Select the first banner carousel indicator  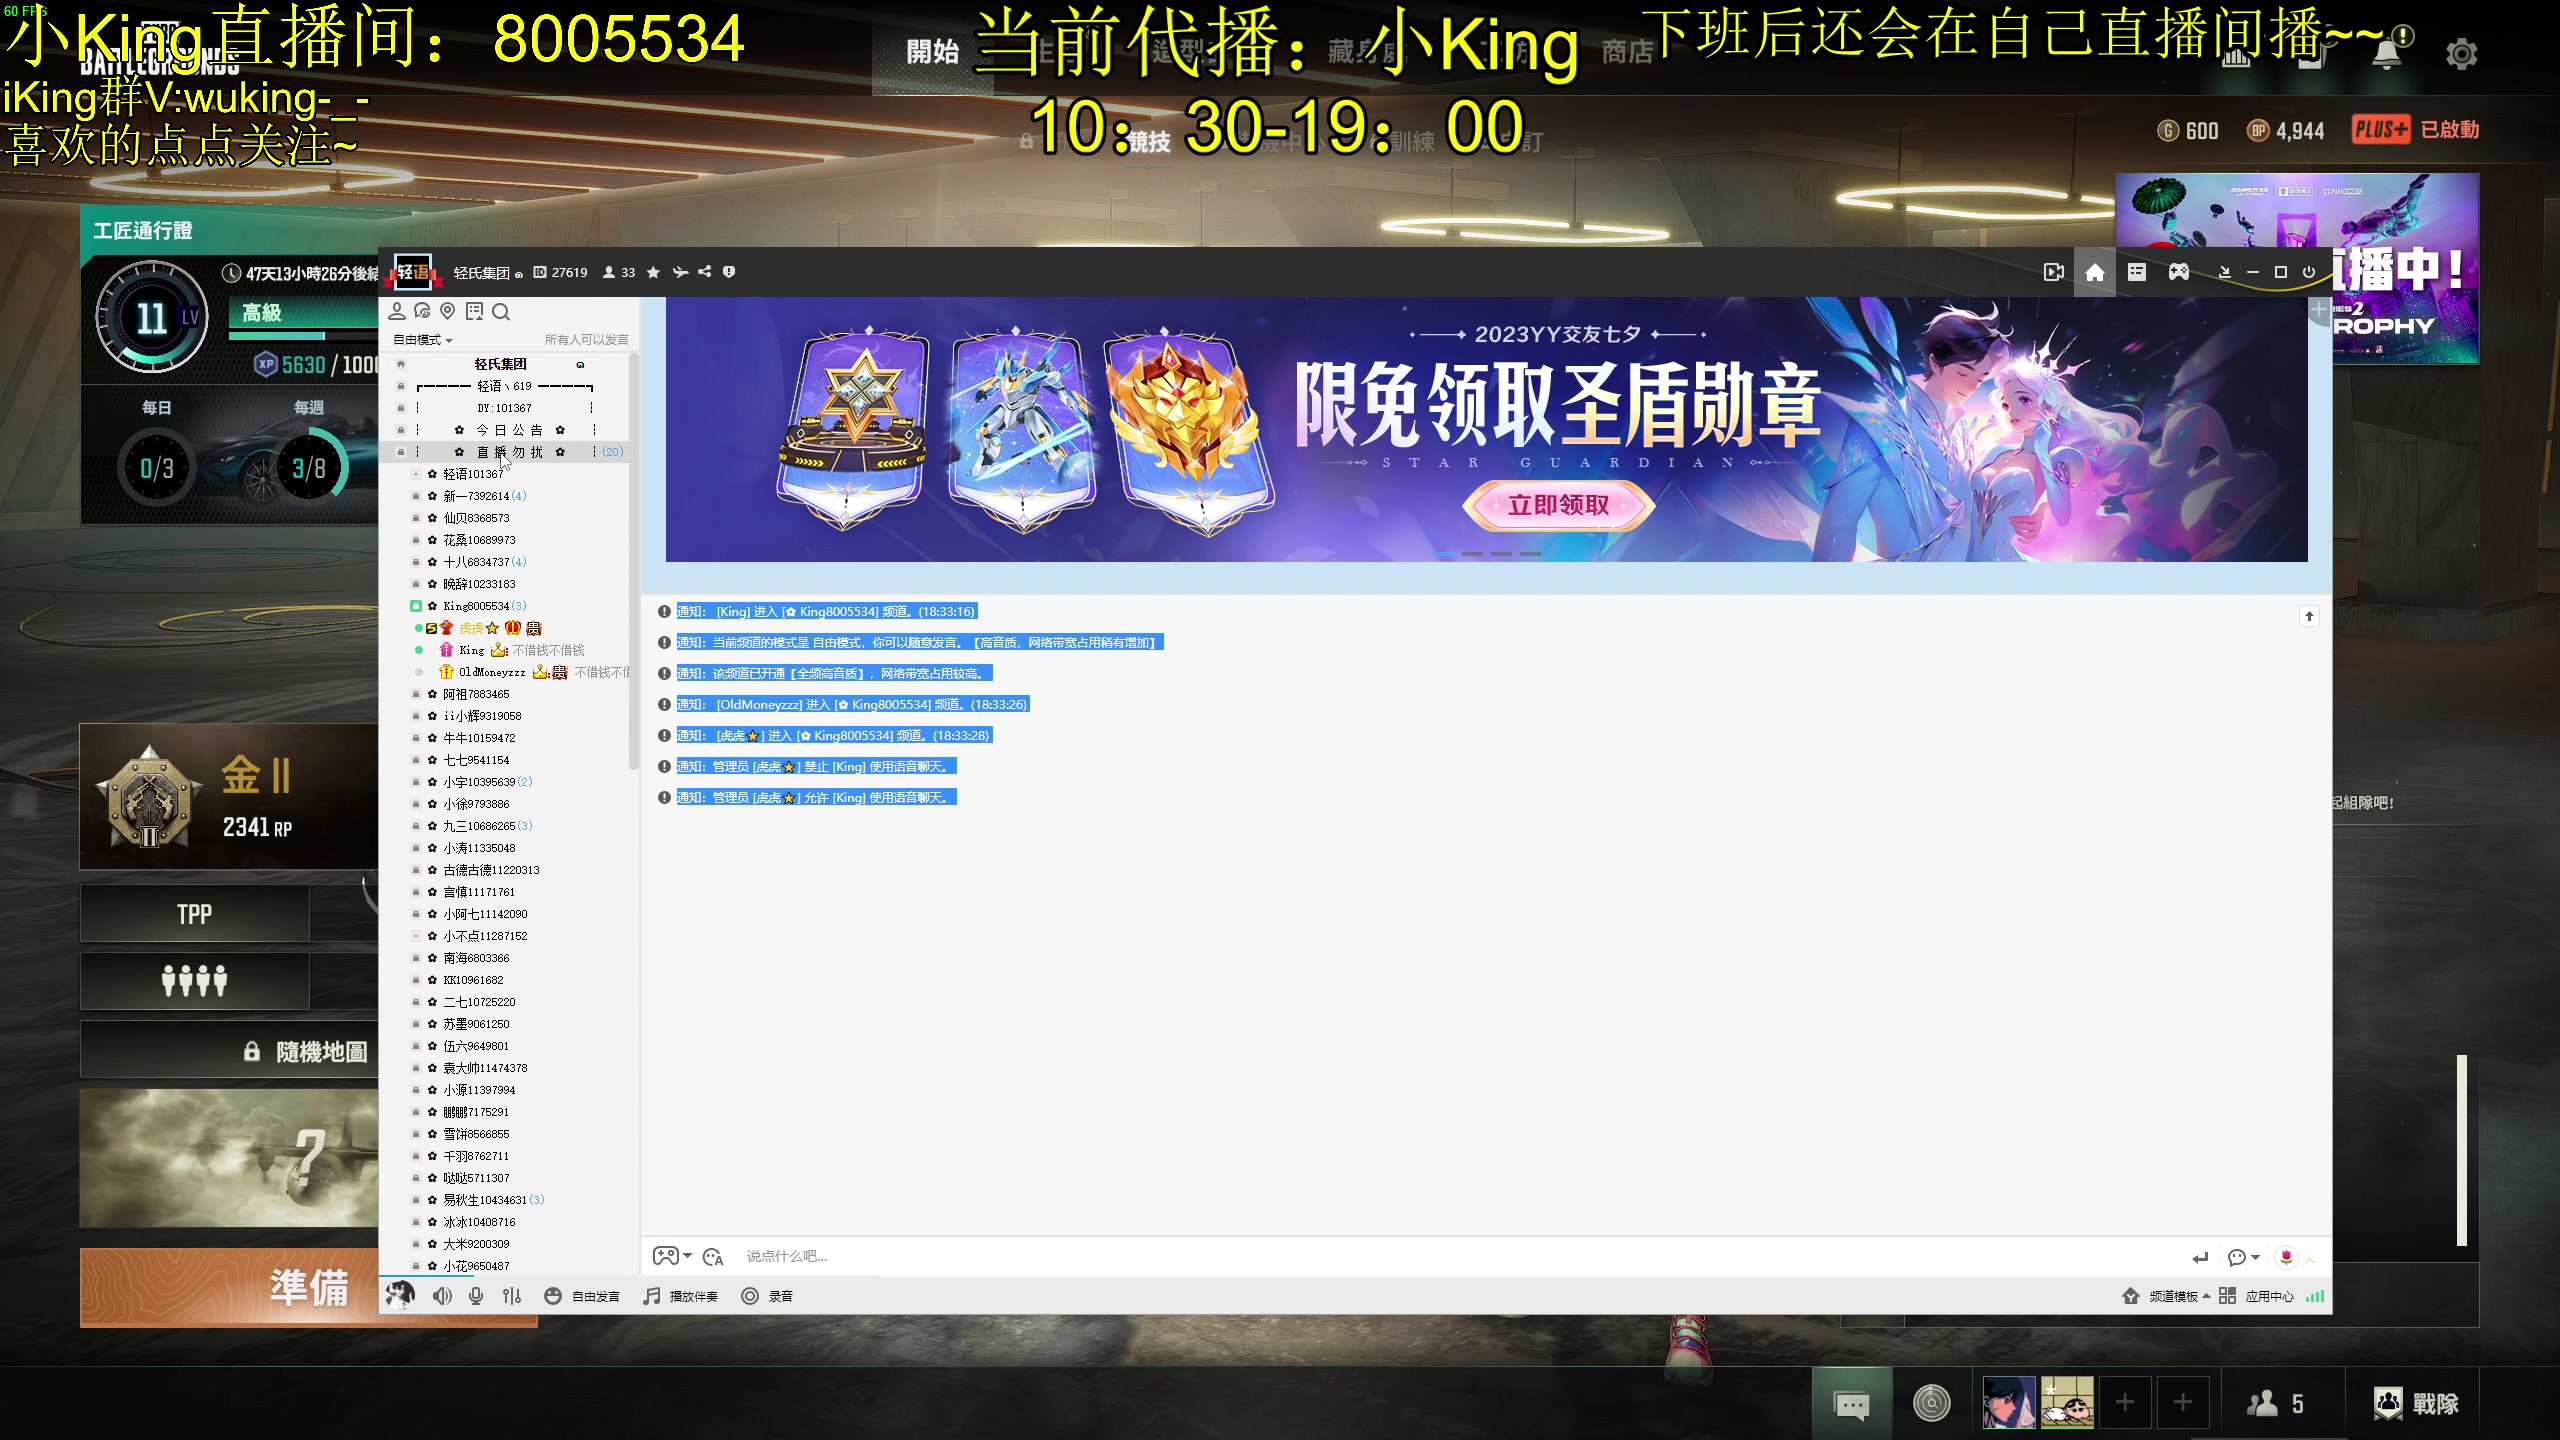(x=1443, y=553)
